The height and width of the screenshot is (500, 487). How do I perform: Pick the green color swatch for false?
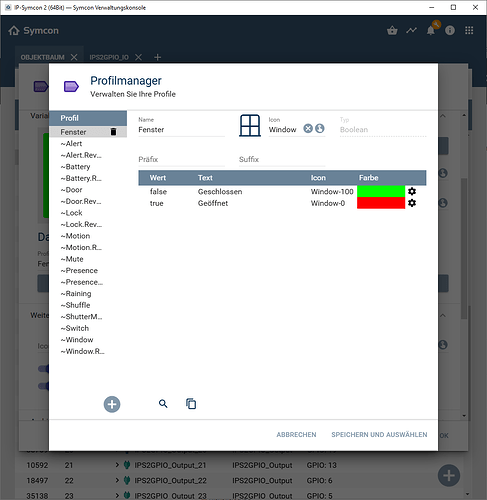381,191
